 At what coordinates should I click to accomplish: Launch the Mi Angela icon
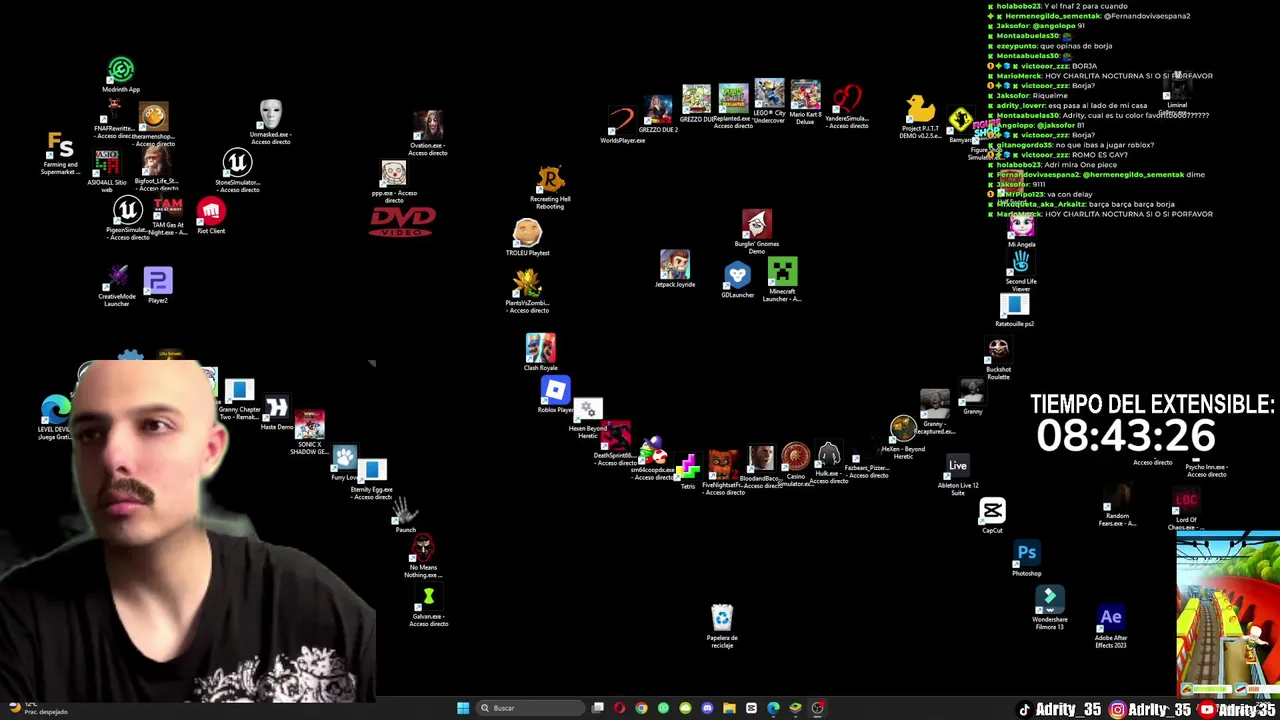pos(1021,226)
